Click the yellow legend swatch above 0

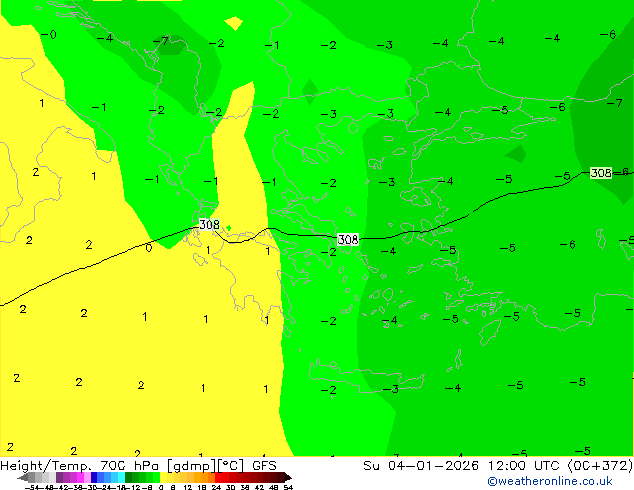[x=163, y=477]
